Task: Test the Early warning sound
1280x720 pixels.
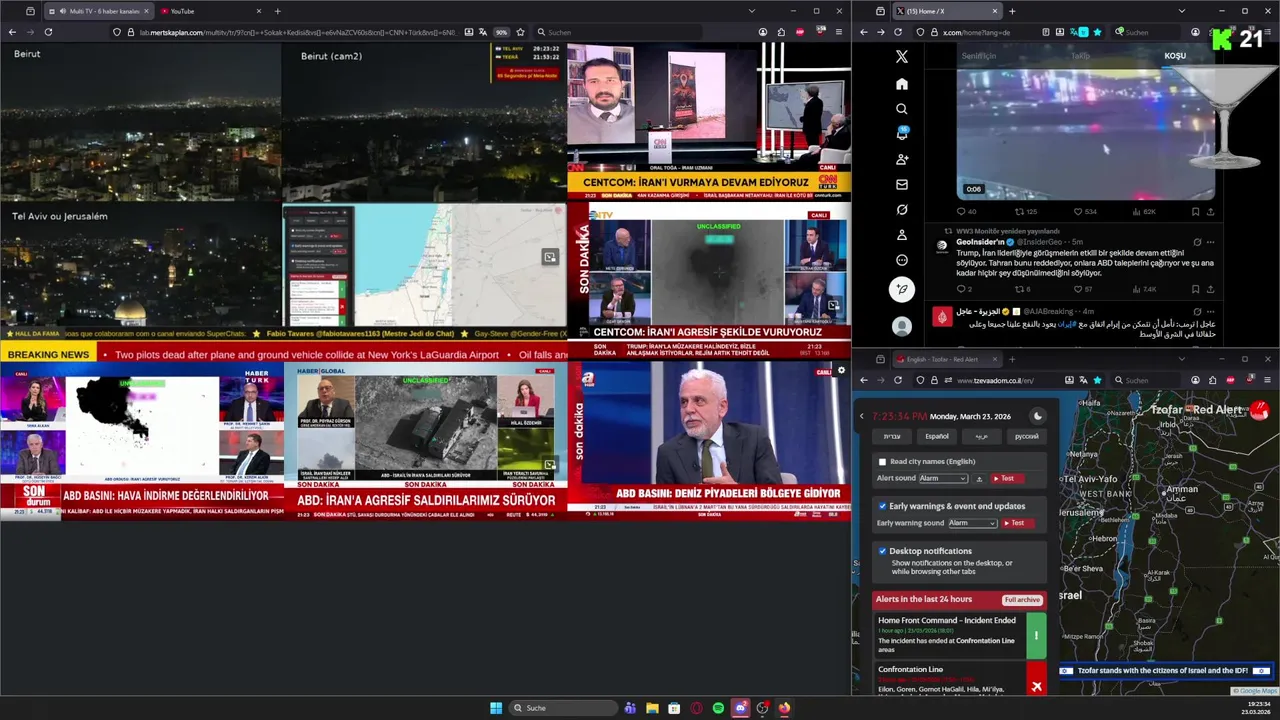Action: 1017,523
